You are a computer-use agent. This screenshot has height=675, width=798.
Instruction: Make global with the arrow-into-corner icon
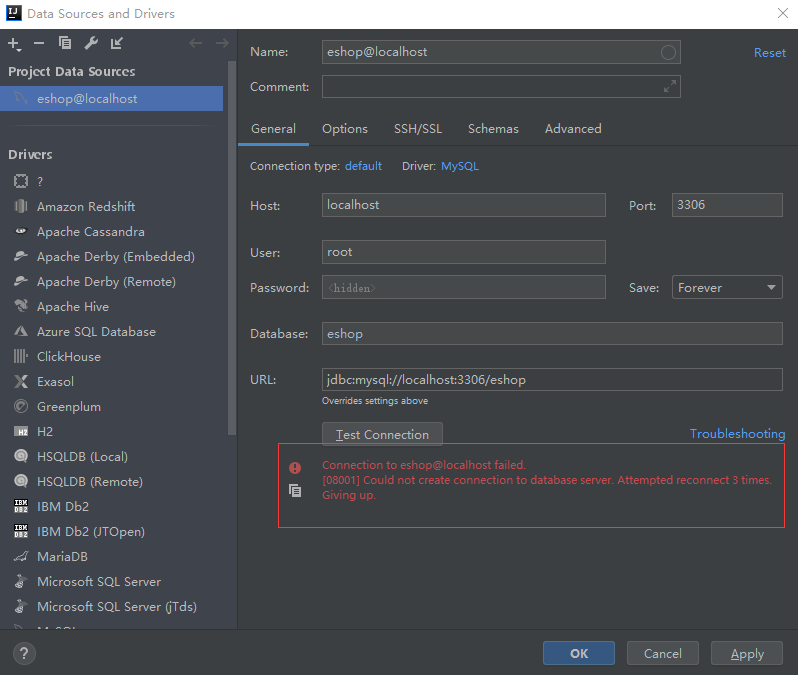[117, 43]
